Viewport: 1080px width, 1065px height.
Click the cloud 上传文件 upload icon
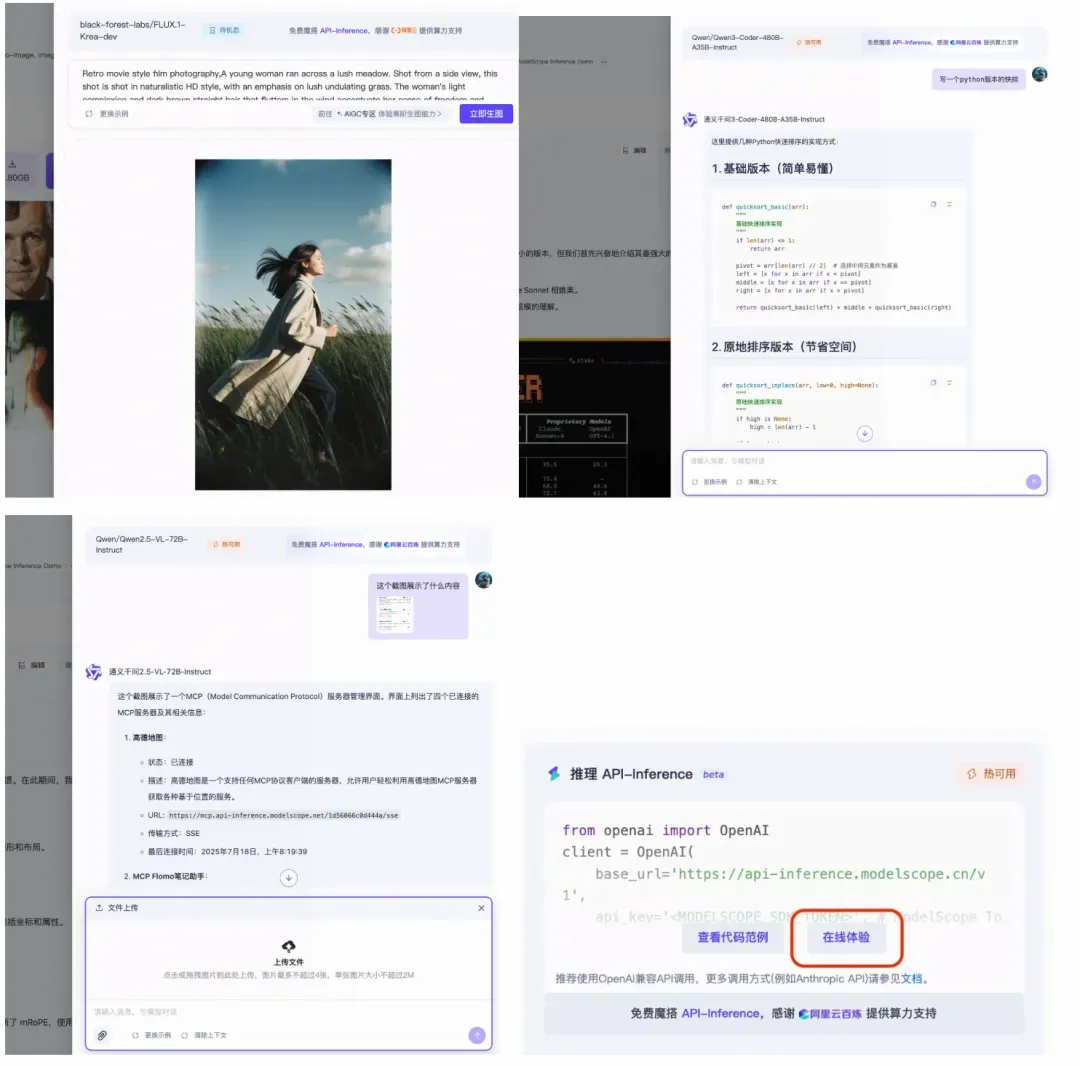[289, 946]
